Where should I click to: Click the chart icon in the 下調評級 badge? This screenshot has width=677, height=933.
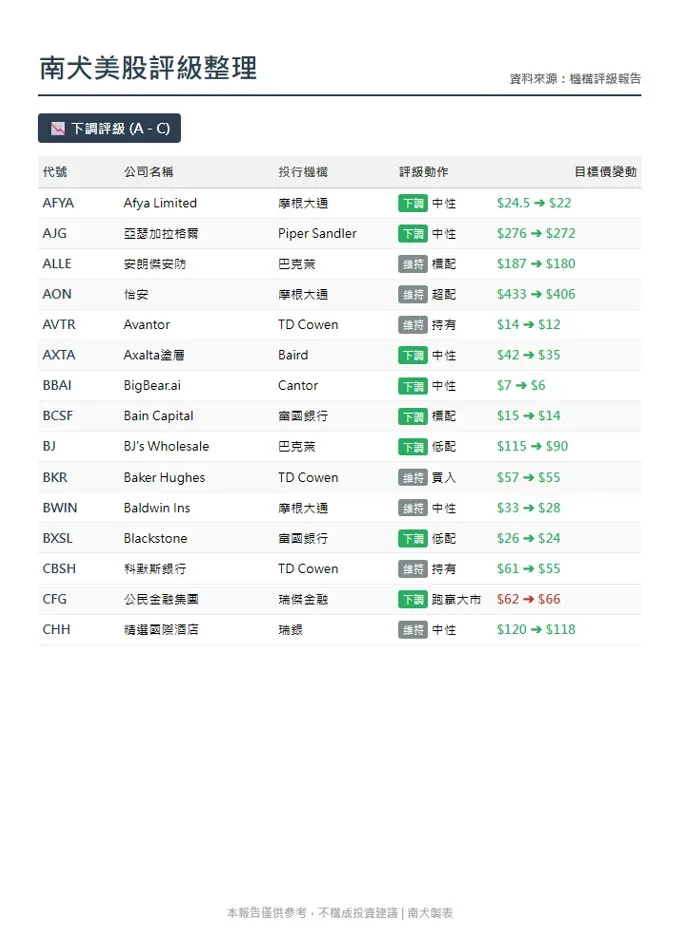57,129
